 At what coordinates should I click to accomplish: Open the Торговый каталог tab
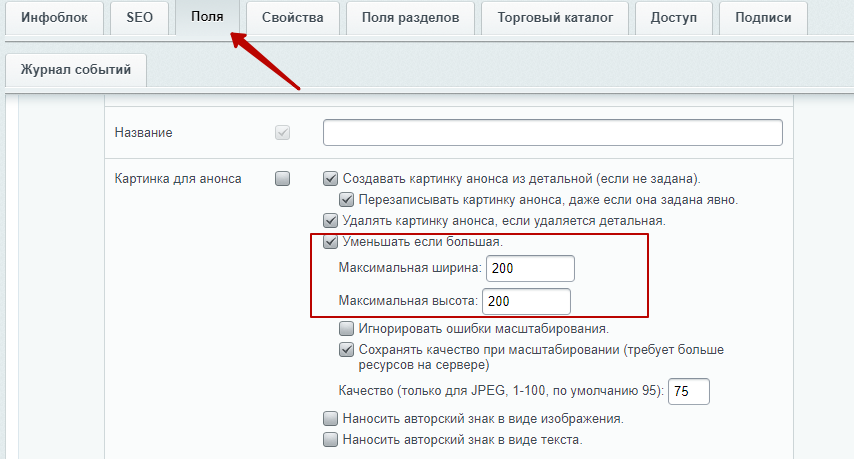tap(555, 17)
